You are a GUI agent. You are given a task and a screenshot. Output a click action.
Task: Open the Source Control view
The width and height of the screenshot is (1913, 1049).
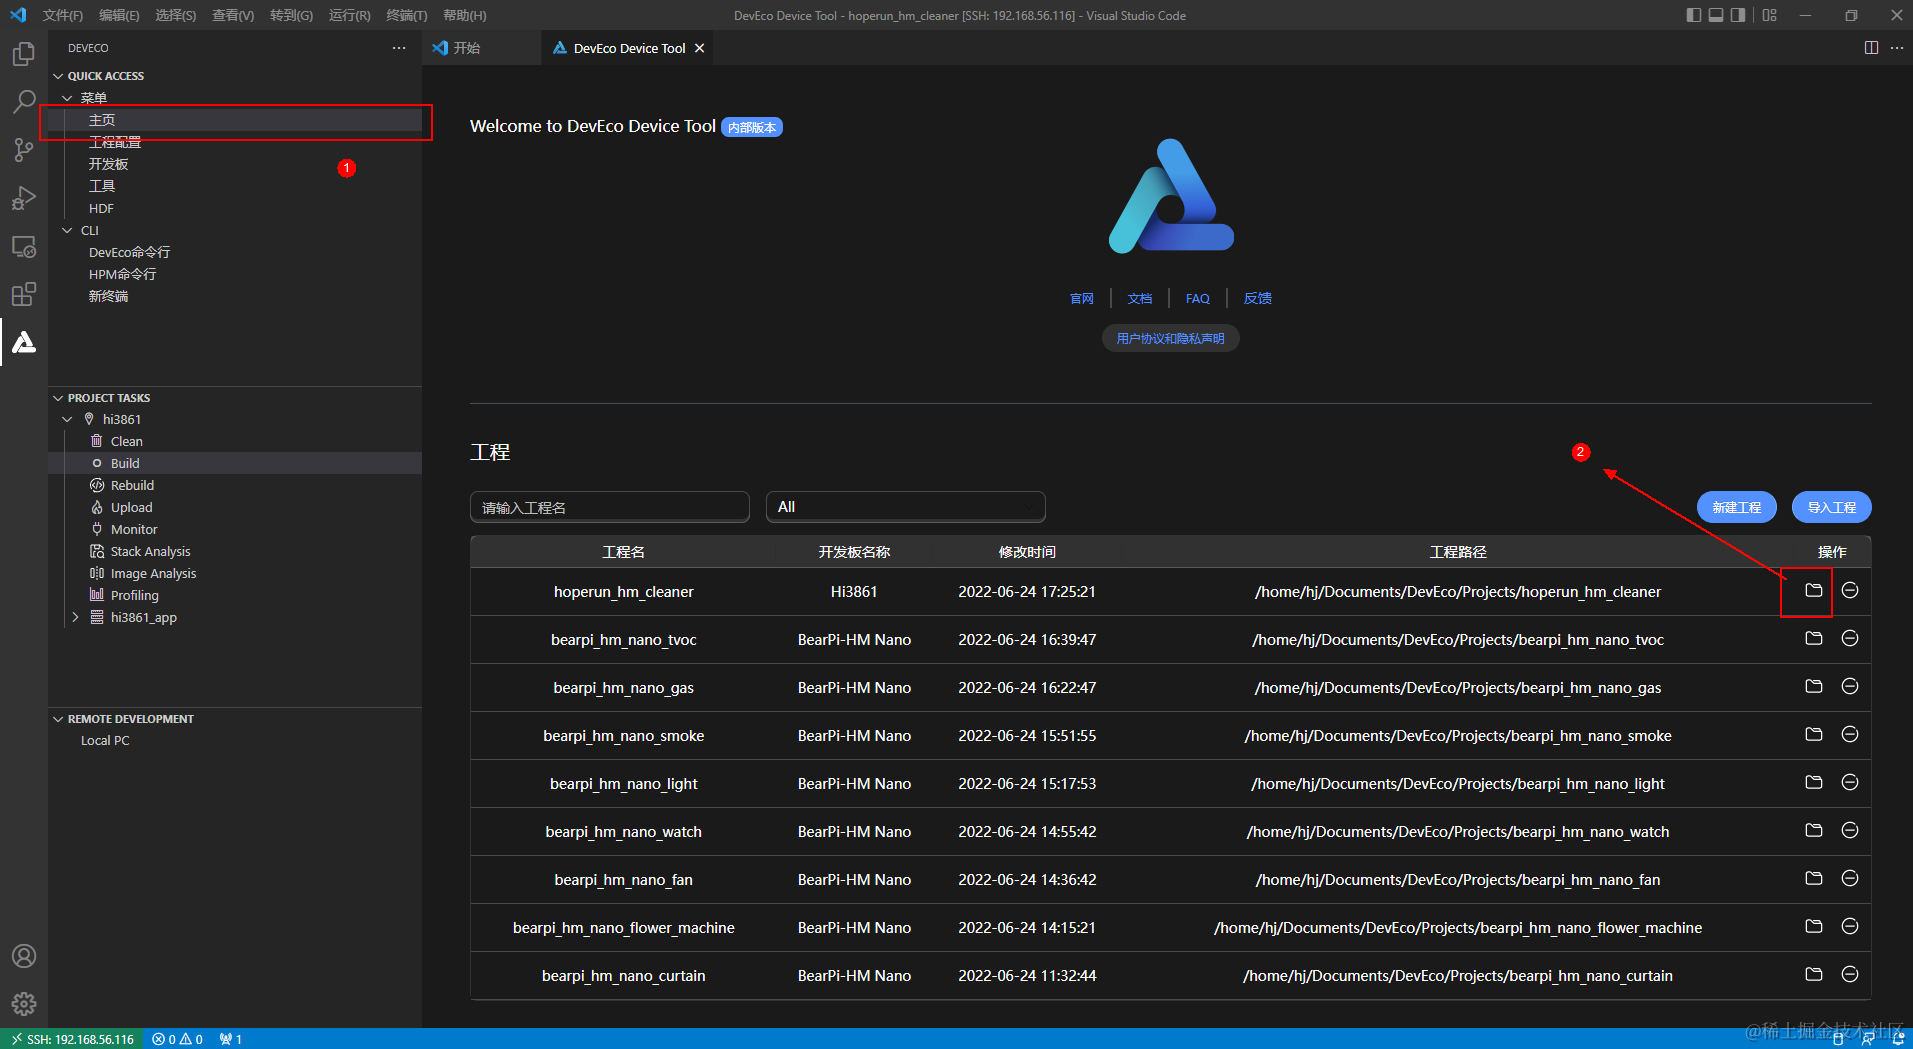click(24, 150)
